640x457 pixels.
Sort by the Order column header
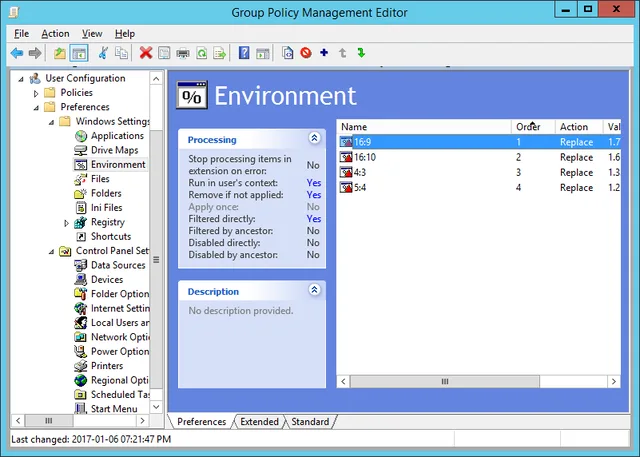point(533,127)
